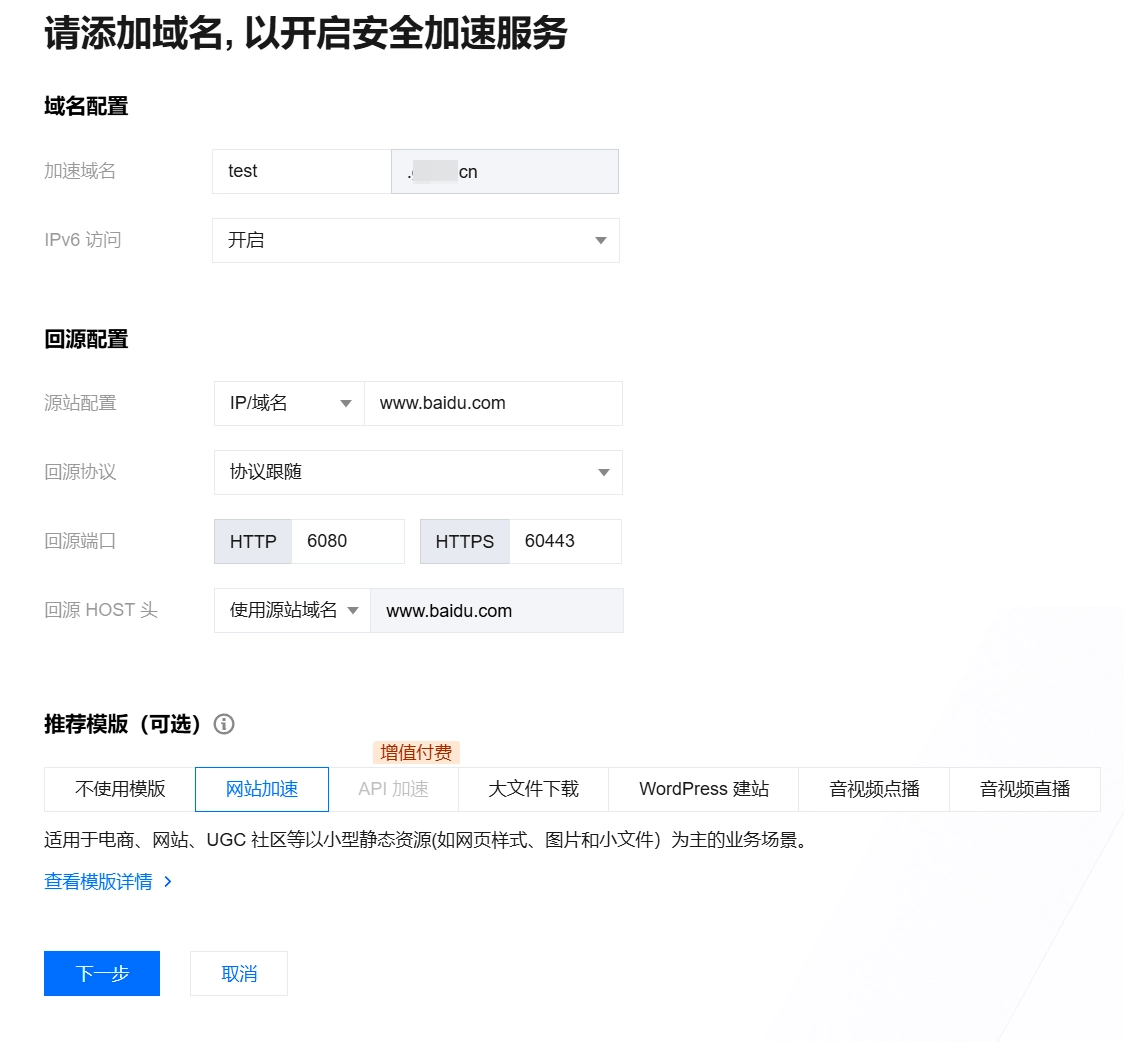Click the 下一步 button
Viewport: 1124px width, 1042px height.
tap(102, 973)
